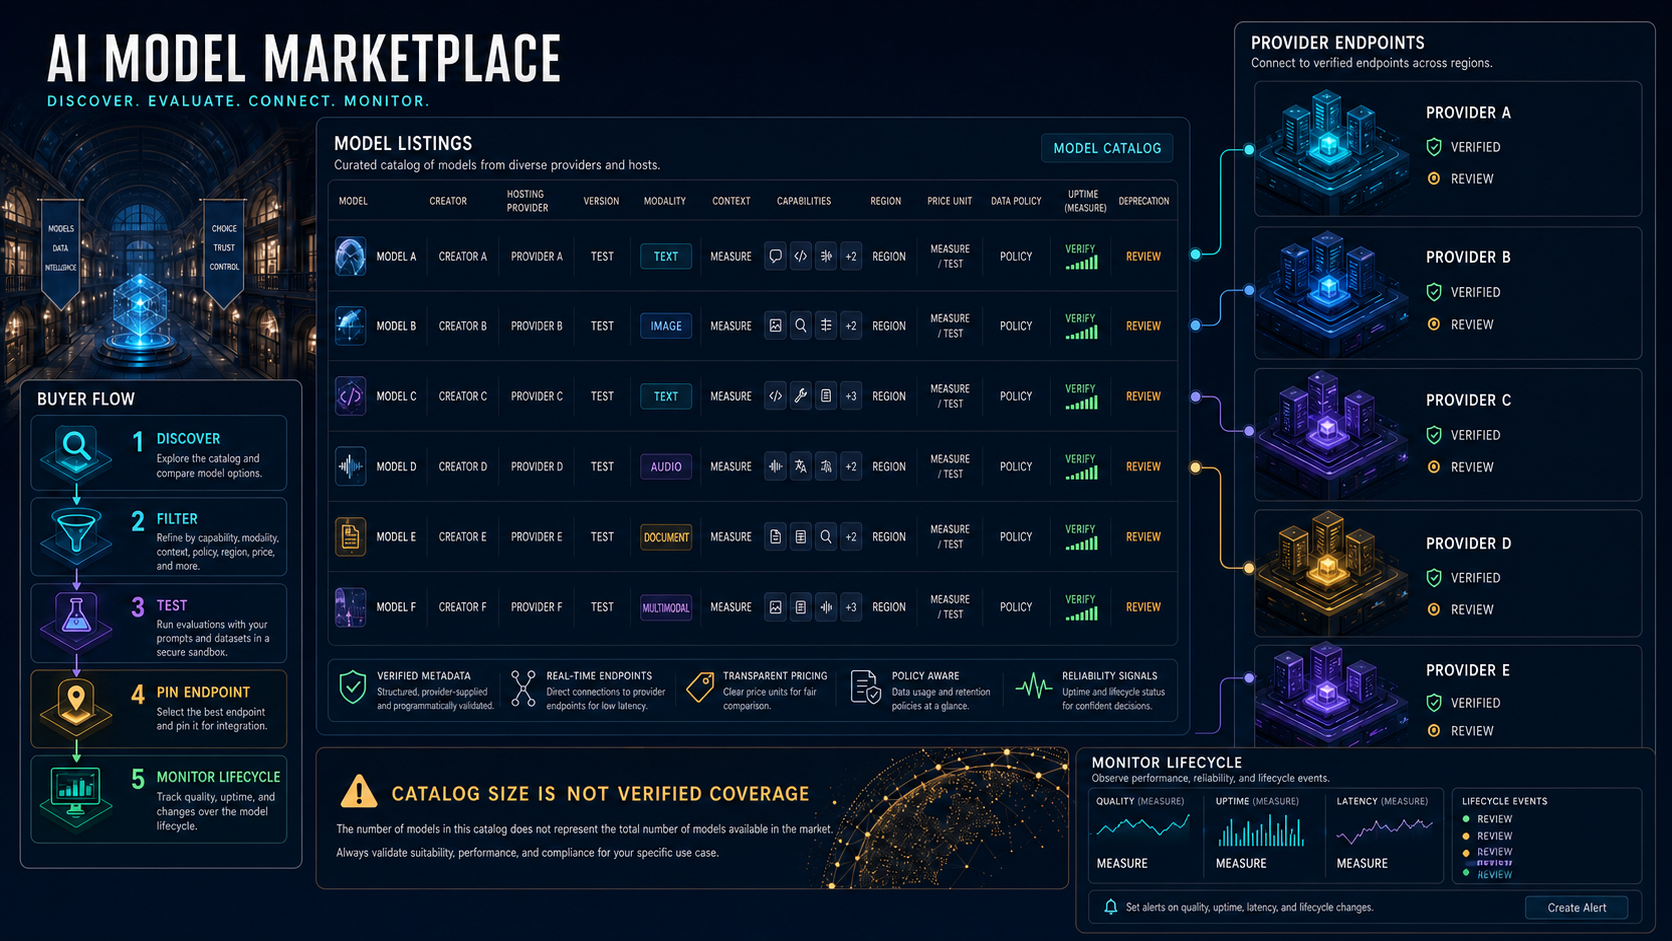Click the Test flask icon in Buyer Flow
Screen dimensions: 1672x941
coord(76,620)
